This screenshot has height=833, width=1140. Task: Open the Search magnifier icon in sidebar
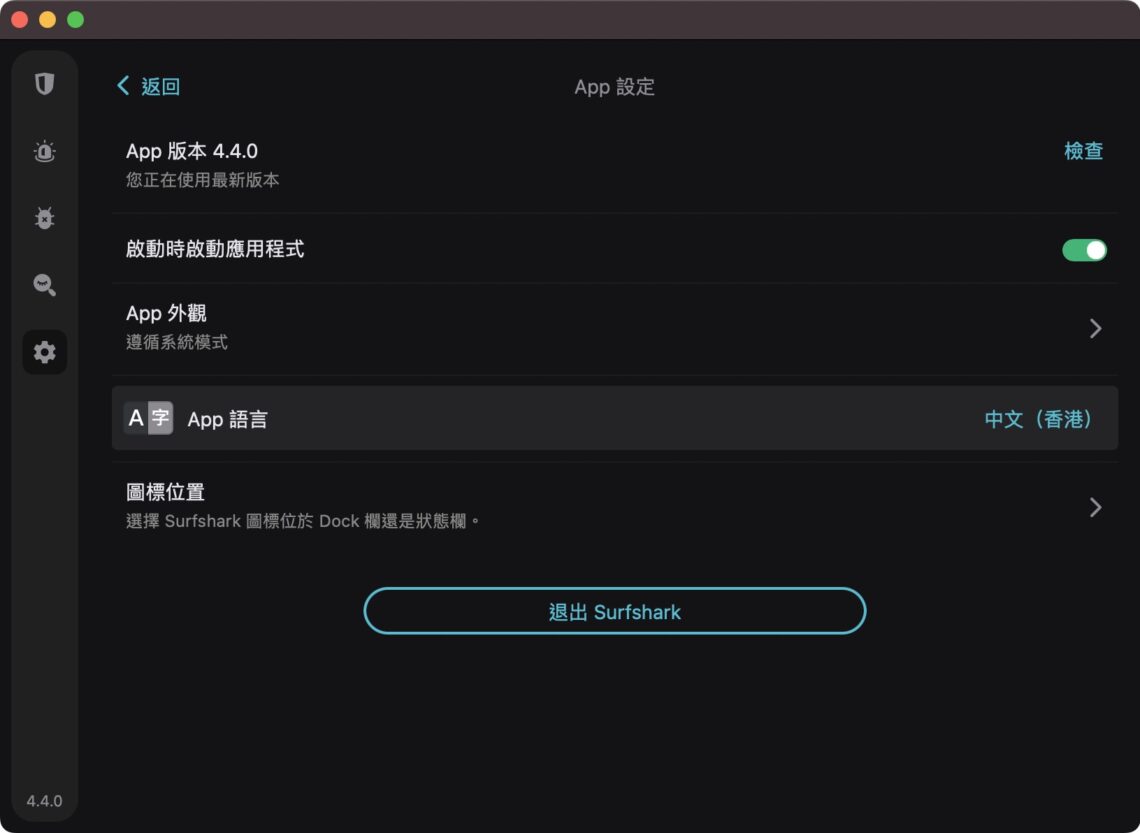click(44, 285)
